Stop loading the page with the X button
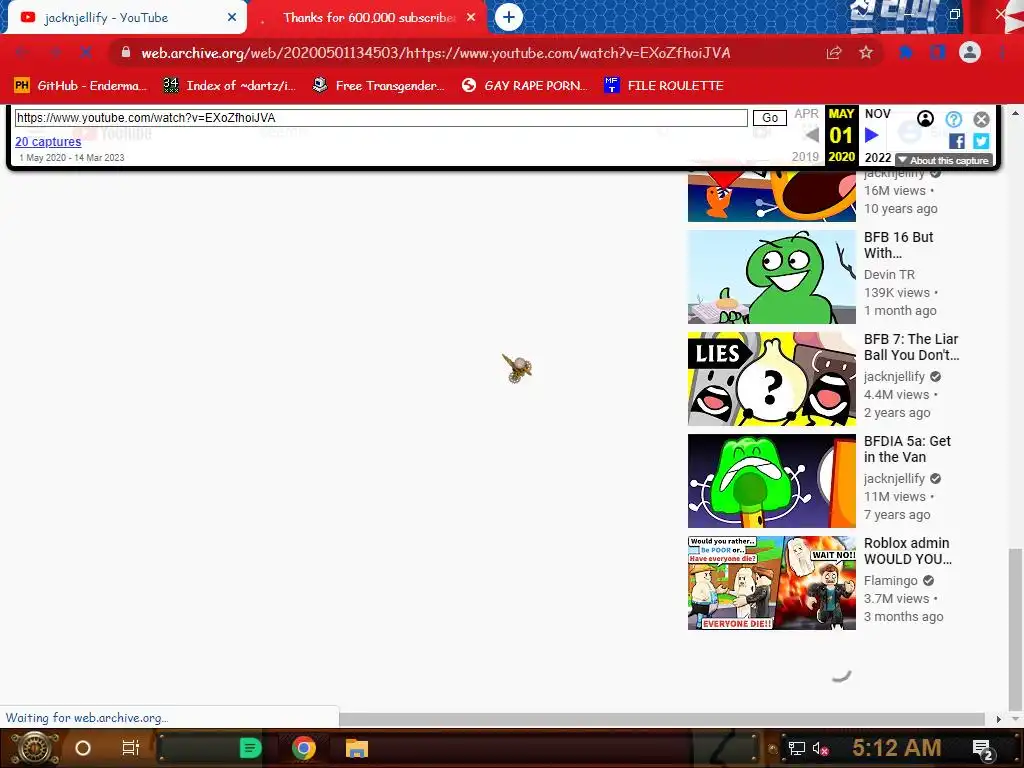The height and width of the screenshot is (768, 1024). click(86, 52)
